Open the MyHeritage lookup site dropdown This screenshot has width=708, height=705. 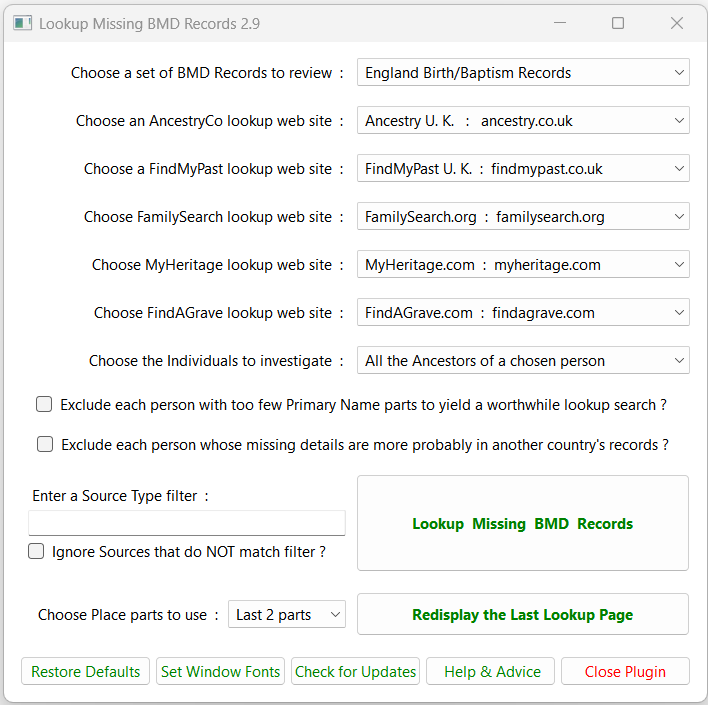click(523, 265)
